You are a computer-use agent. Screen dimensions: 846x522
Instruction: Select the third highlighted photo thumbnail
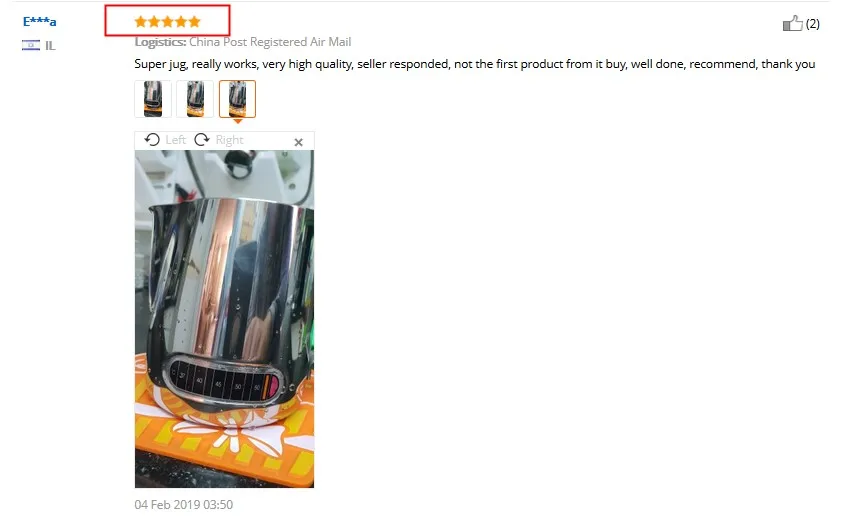click(x=237, y=99)
